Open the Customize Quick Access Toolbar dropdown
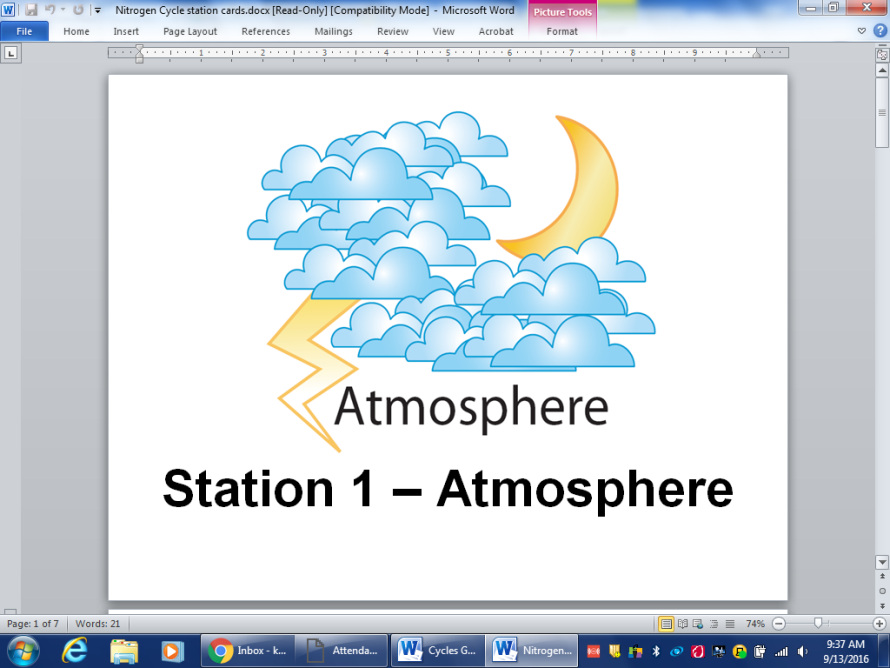This screenshot has width=890, height=668. tap(97, 9)
